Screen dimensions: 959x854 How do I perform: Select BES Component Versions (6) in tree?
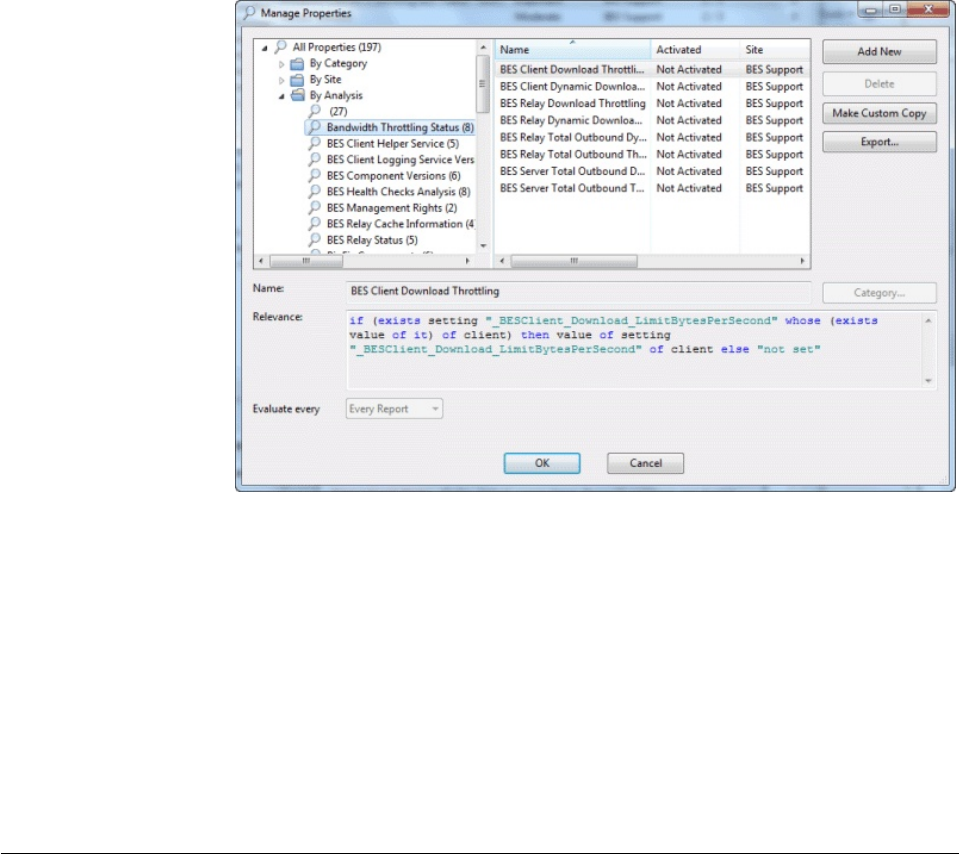click(x=393, y=176)
